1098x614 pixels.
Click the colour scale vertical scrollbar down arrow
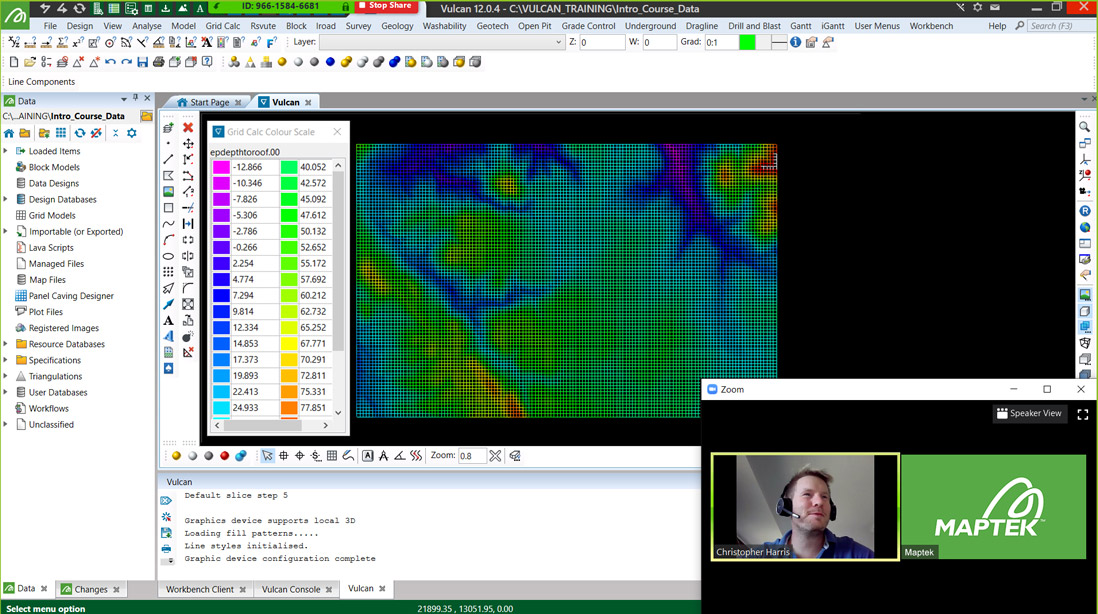338,412
